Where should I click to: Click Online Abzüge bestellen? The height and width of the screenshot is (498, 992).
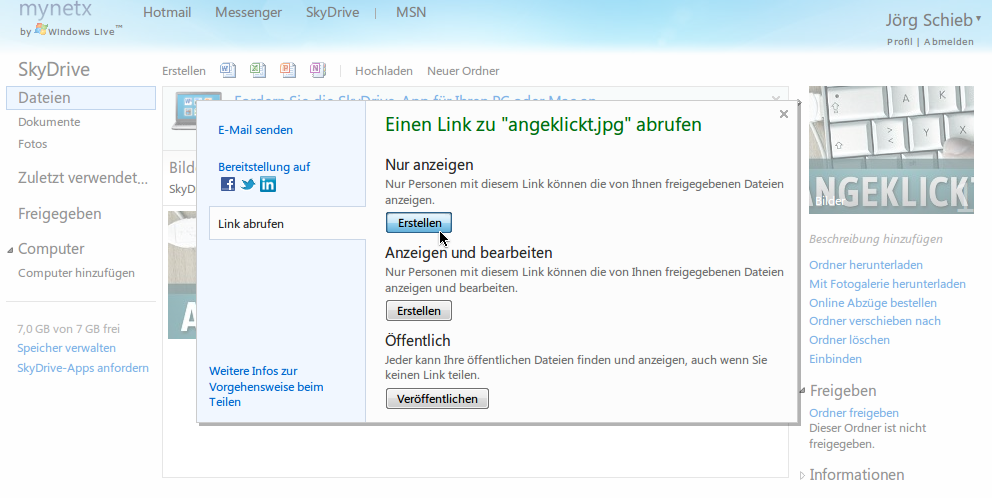(873, 303)
